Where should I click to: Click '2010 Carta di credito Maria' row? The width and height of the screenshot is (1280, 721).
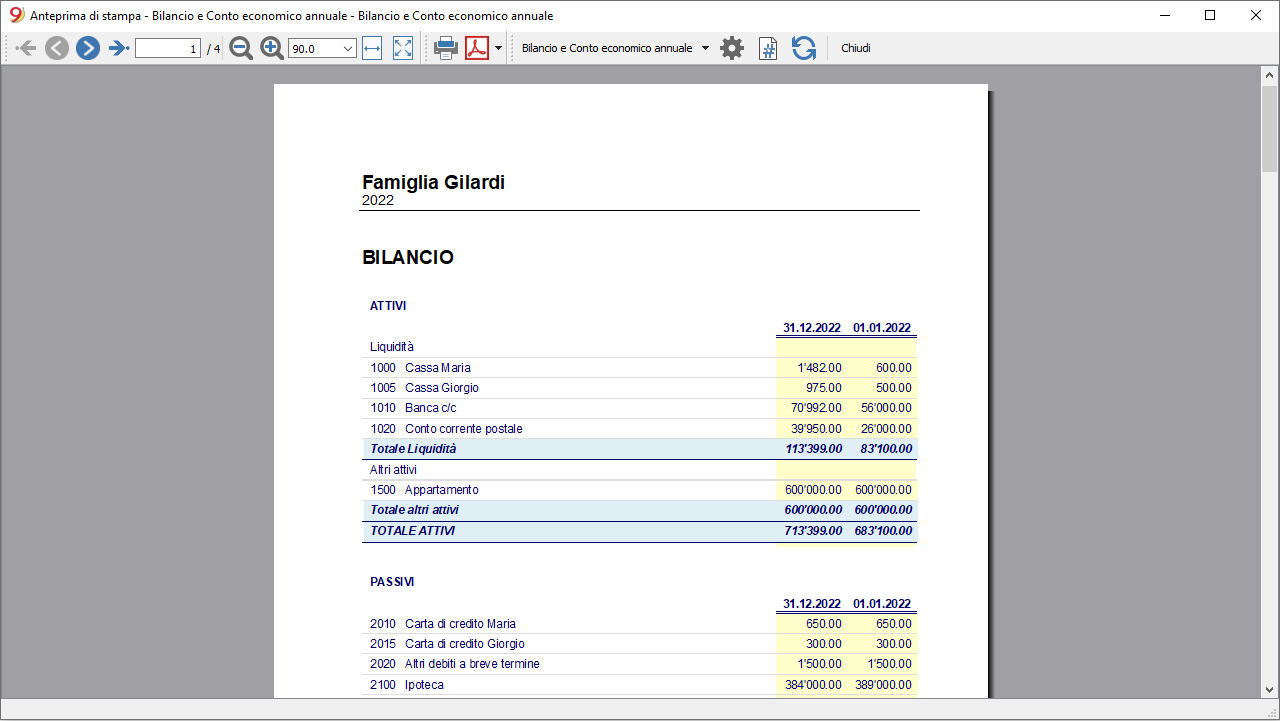pyautogui.click(x=639, y=624)
